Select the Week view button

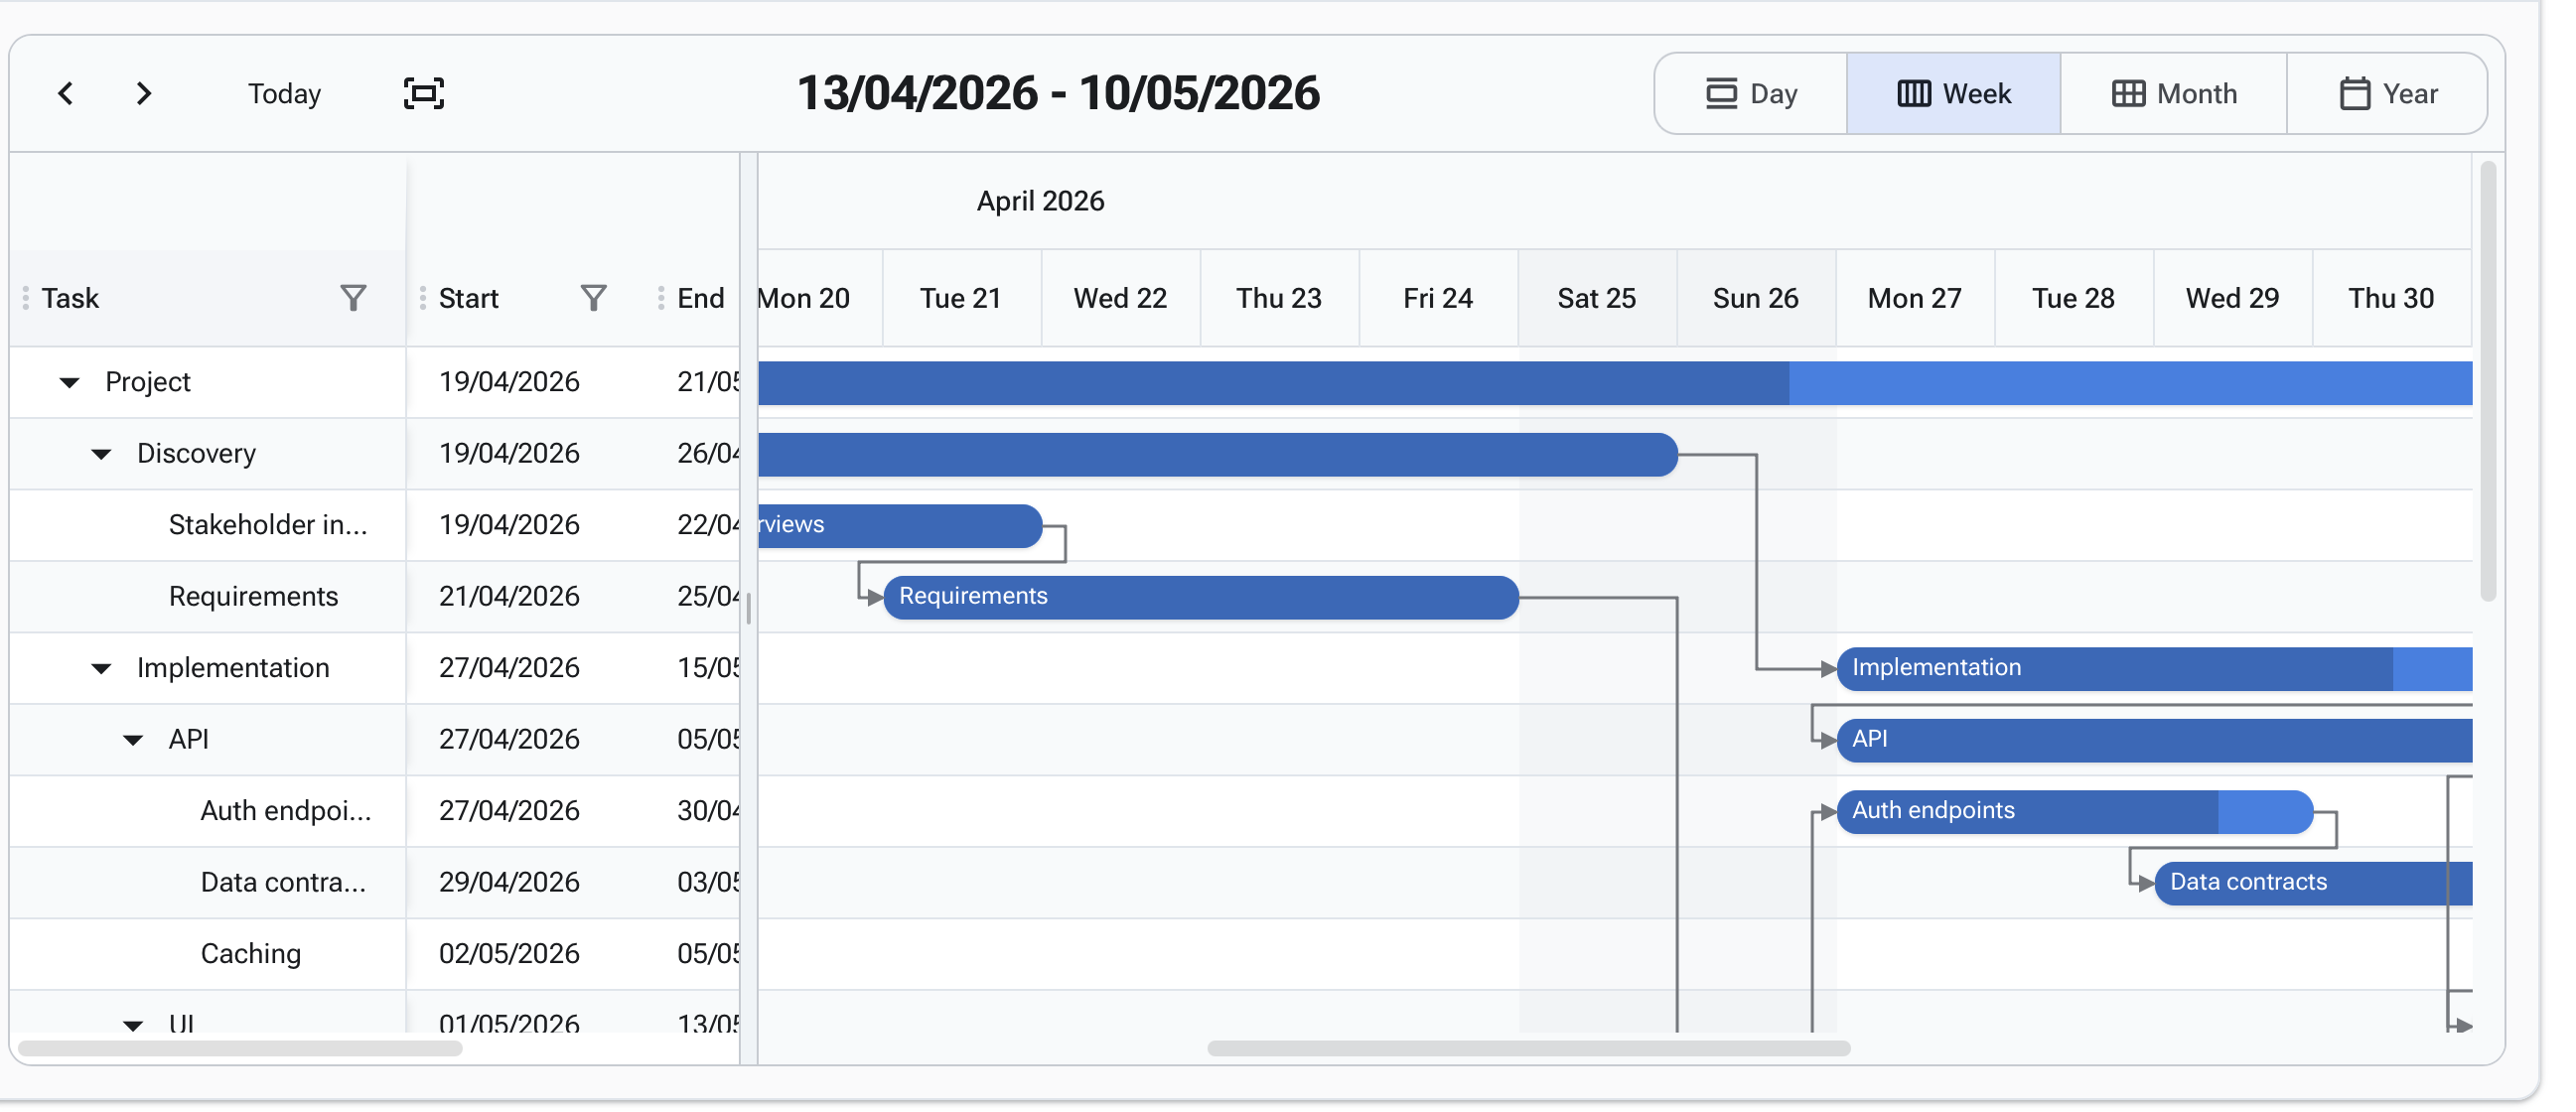tap(1953, 94)
